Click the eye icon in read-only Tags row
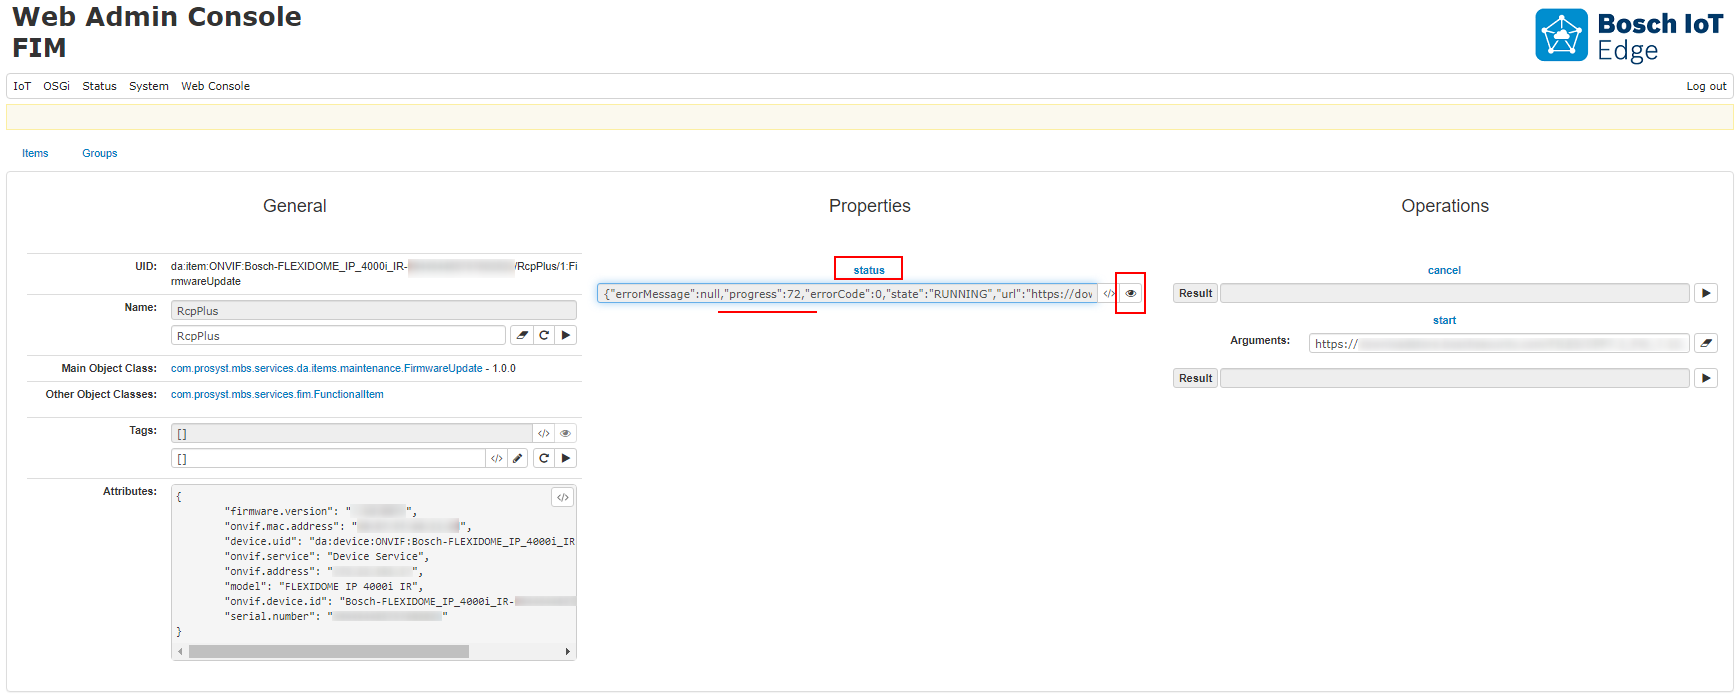 (x=565, y=434)
